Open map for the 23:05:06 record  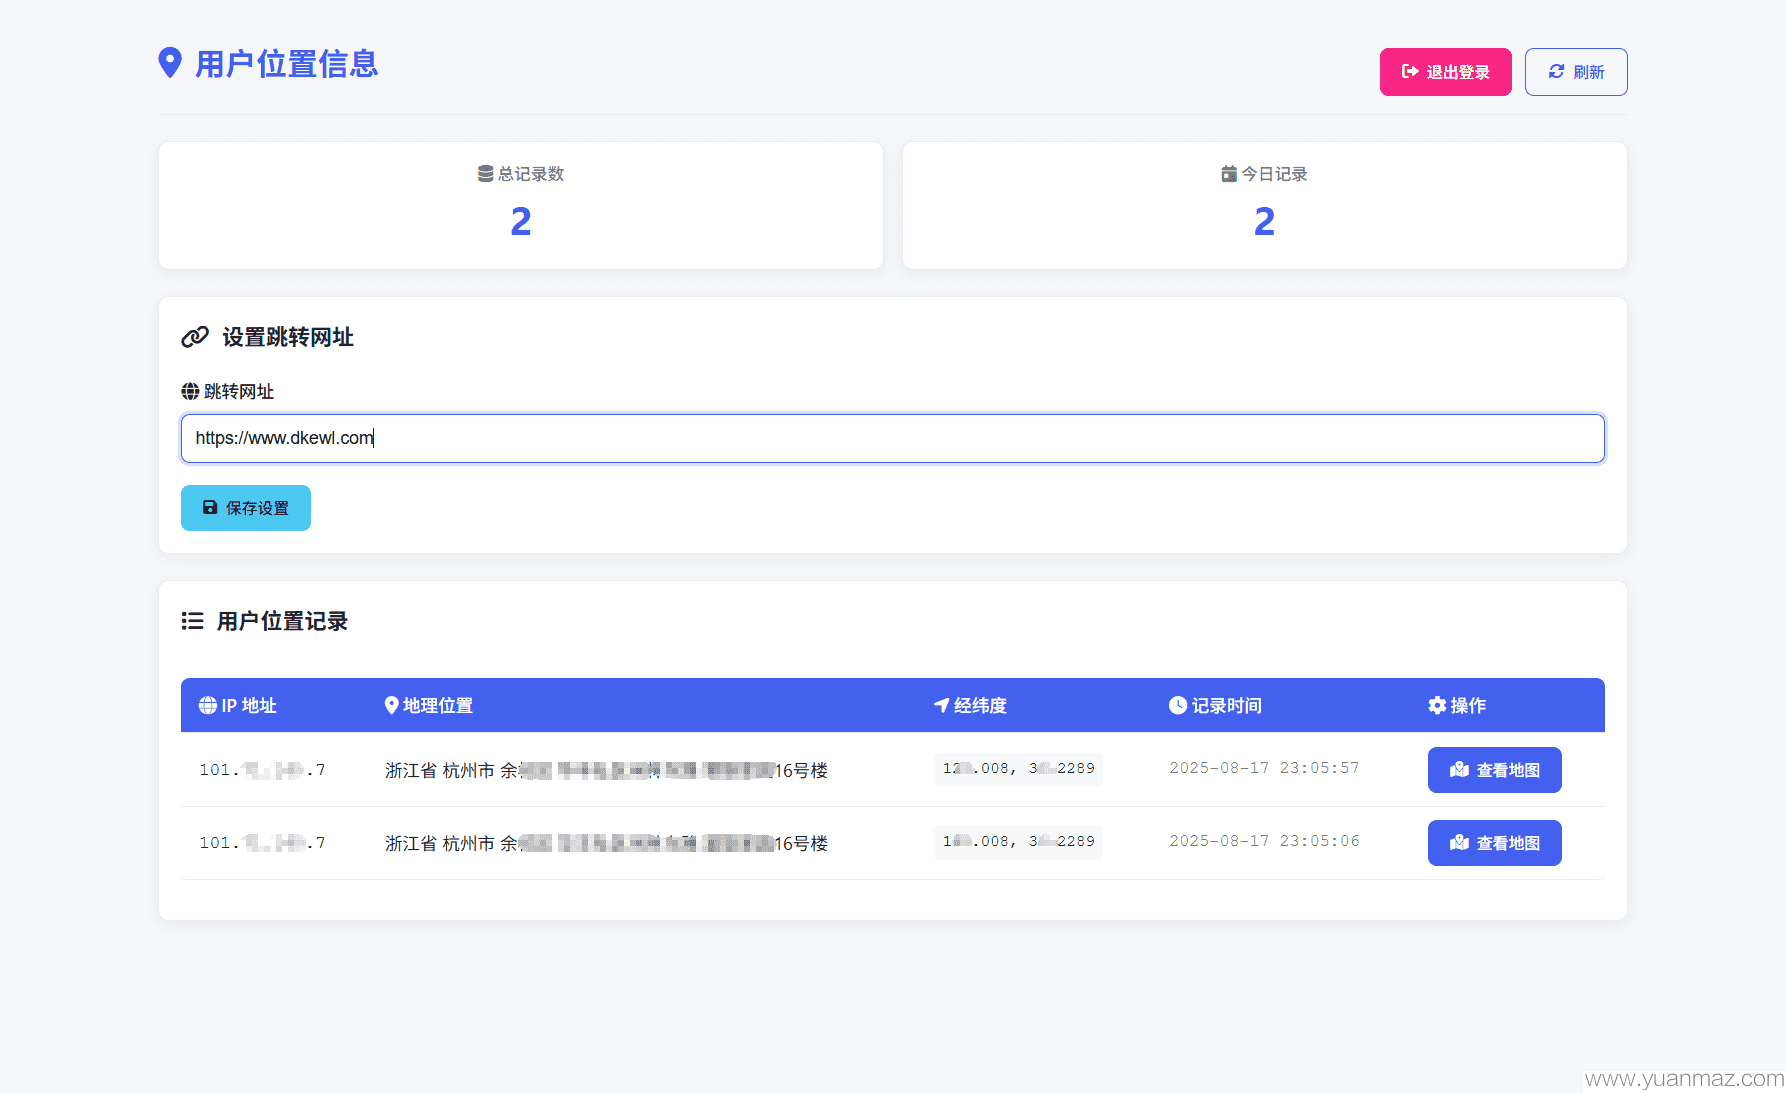1494,843
